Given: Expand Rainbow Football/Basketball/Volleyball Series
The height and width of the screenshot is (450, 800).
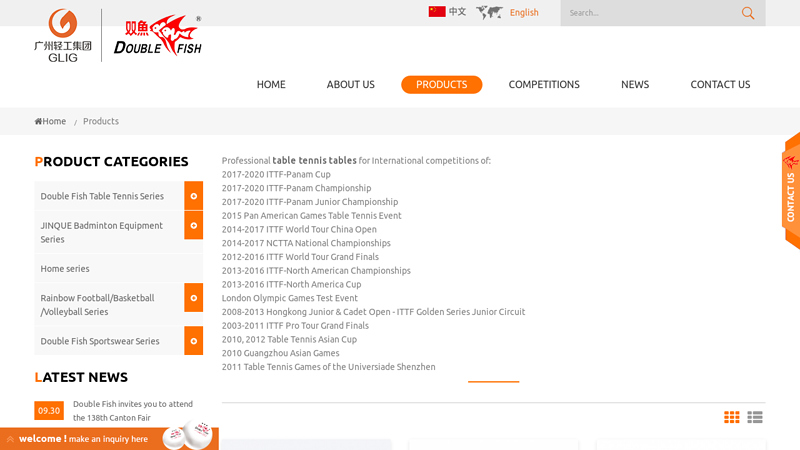Looking at the screenshot, I should (193, 297).
